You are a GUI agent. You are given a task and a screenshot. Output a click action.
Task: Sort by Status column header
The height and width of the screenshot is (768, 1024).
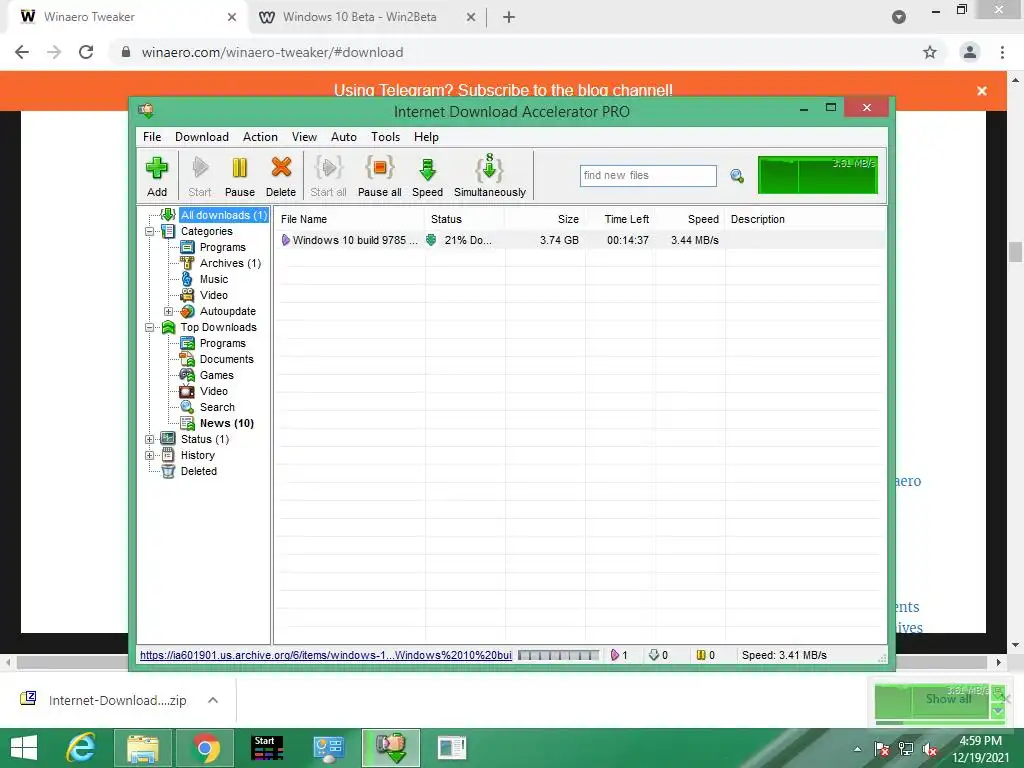(x=465, y=219)
